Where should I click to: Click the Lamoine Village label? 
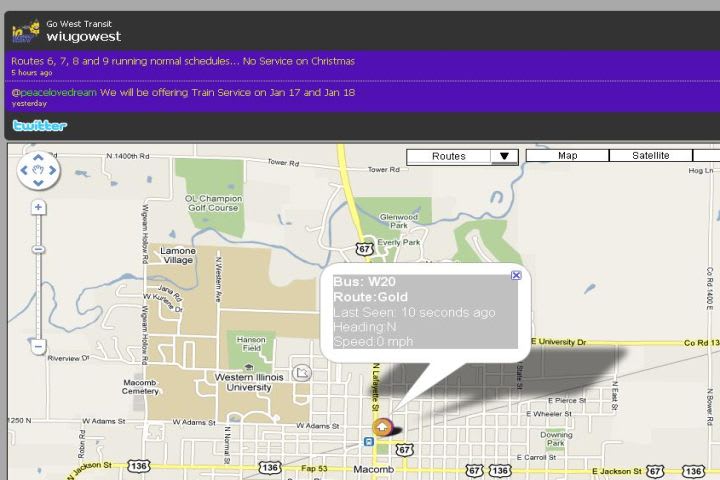[178, 255]
